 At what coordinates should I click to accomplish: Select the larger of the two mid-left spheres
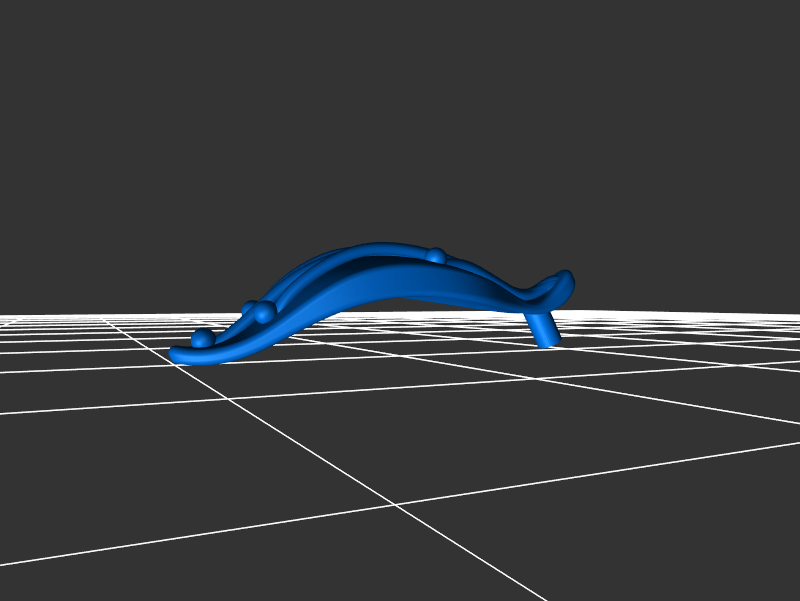[264, 313]
